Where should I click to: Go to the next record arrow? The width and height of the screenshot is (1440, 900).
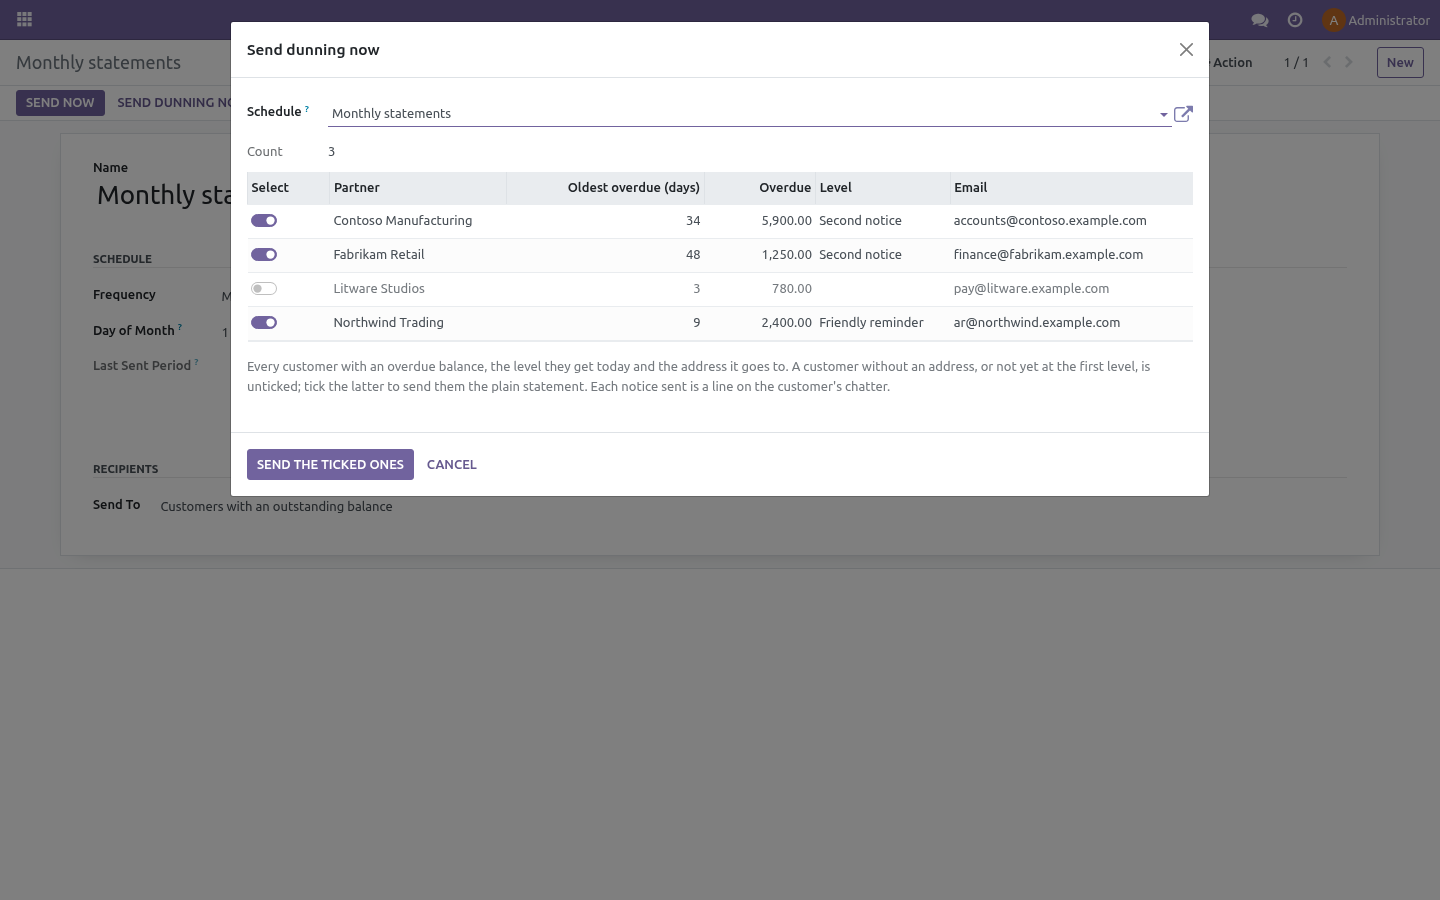[1349, 62]
